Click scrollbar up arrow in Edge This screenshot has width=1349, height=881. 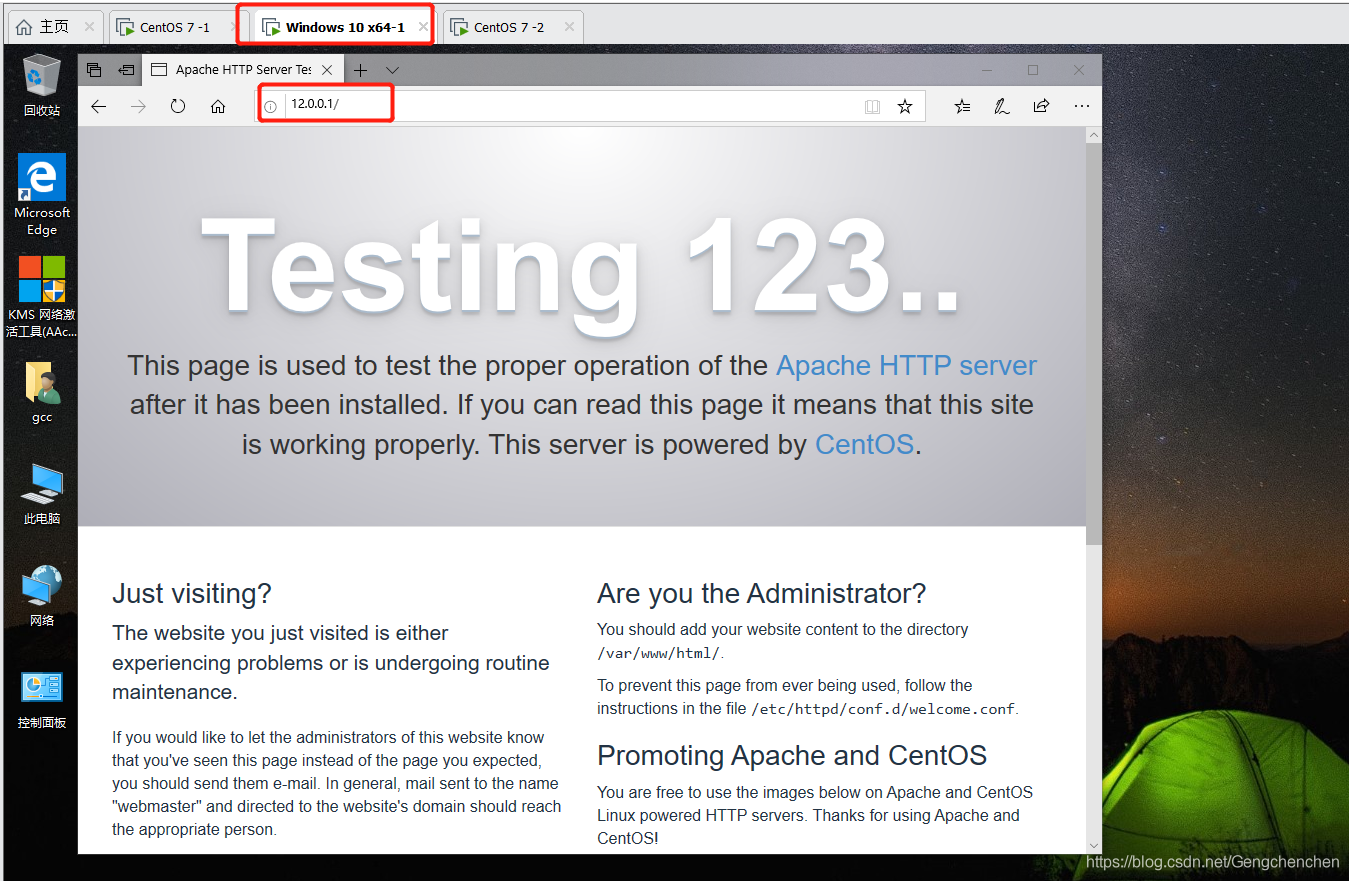[x=1094, y=135]
